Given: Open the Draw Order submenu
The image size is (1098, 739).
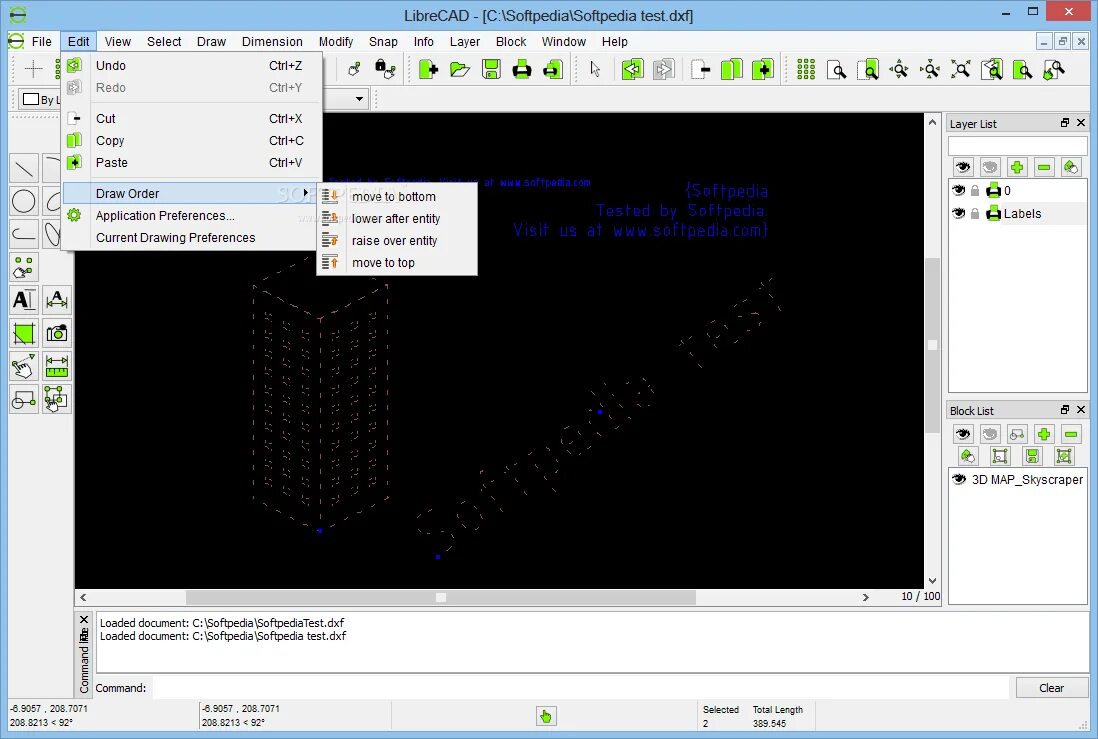Looking at the screenshot, I should (x=188, y=193).
